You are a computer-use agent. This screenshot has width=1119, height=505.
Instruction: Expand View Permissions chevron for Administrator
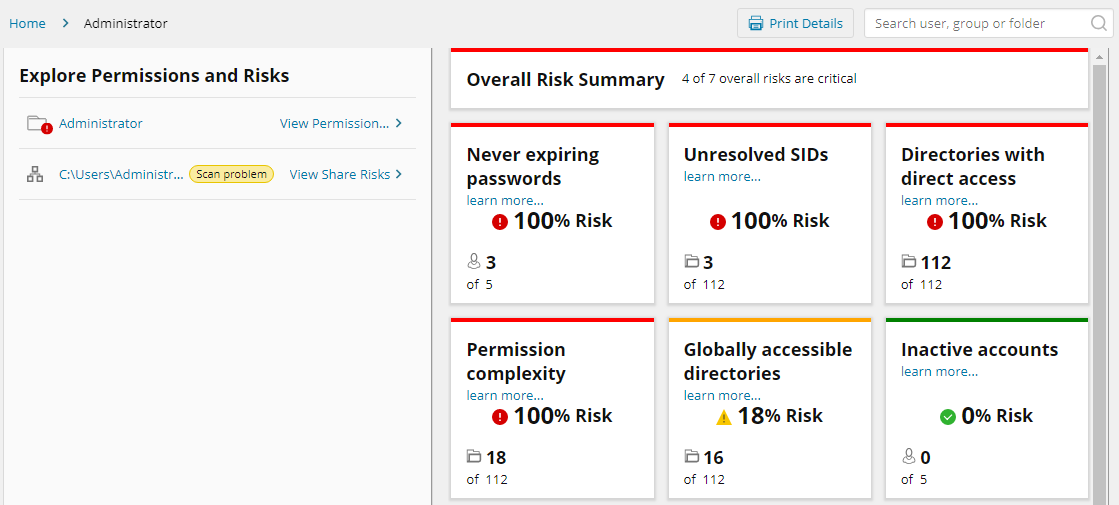point(399,124)
